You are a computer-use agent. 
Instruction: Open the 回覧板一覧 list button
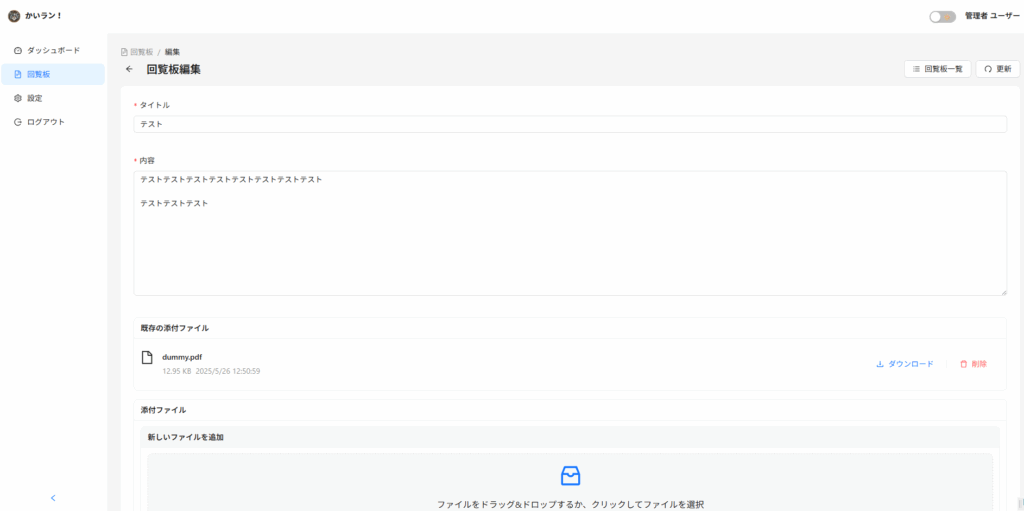click(937, 69)
